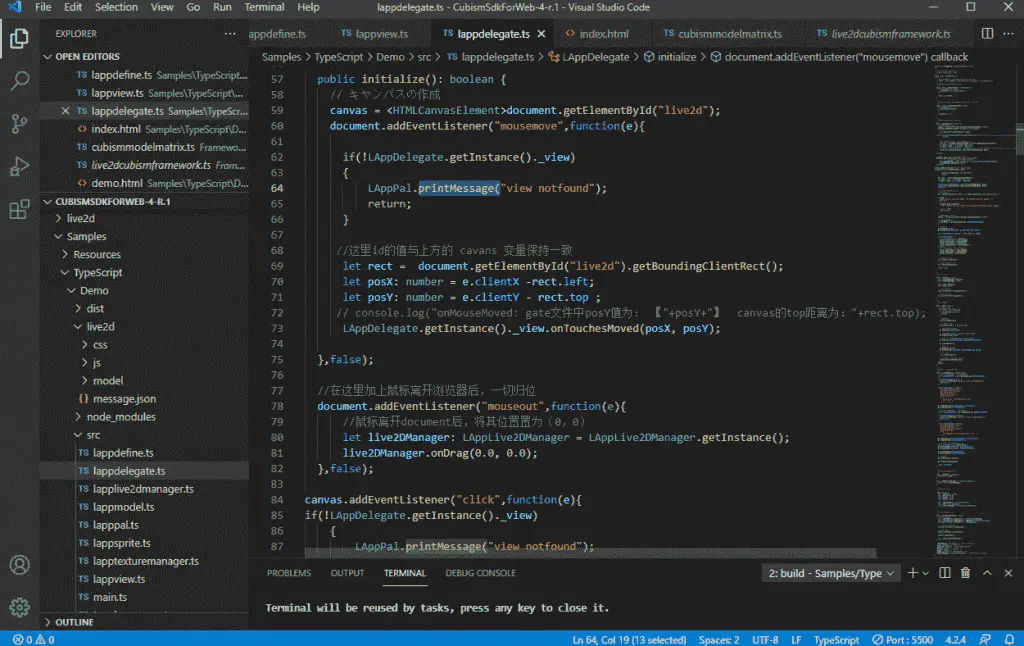Split the editor to the right
The height and width of the screenshot is (646, 1024).
tap(987, 33)
